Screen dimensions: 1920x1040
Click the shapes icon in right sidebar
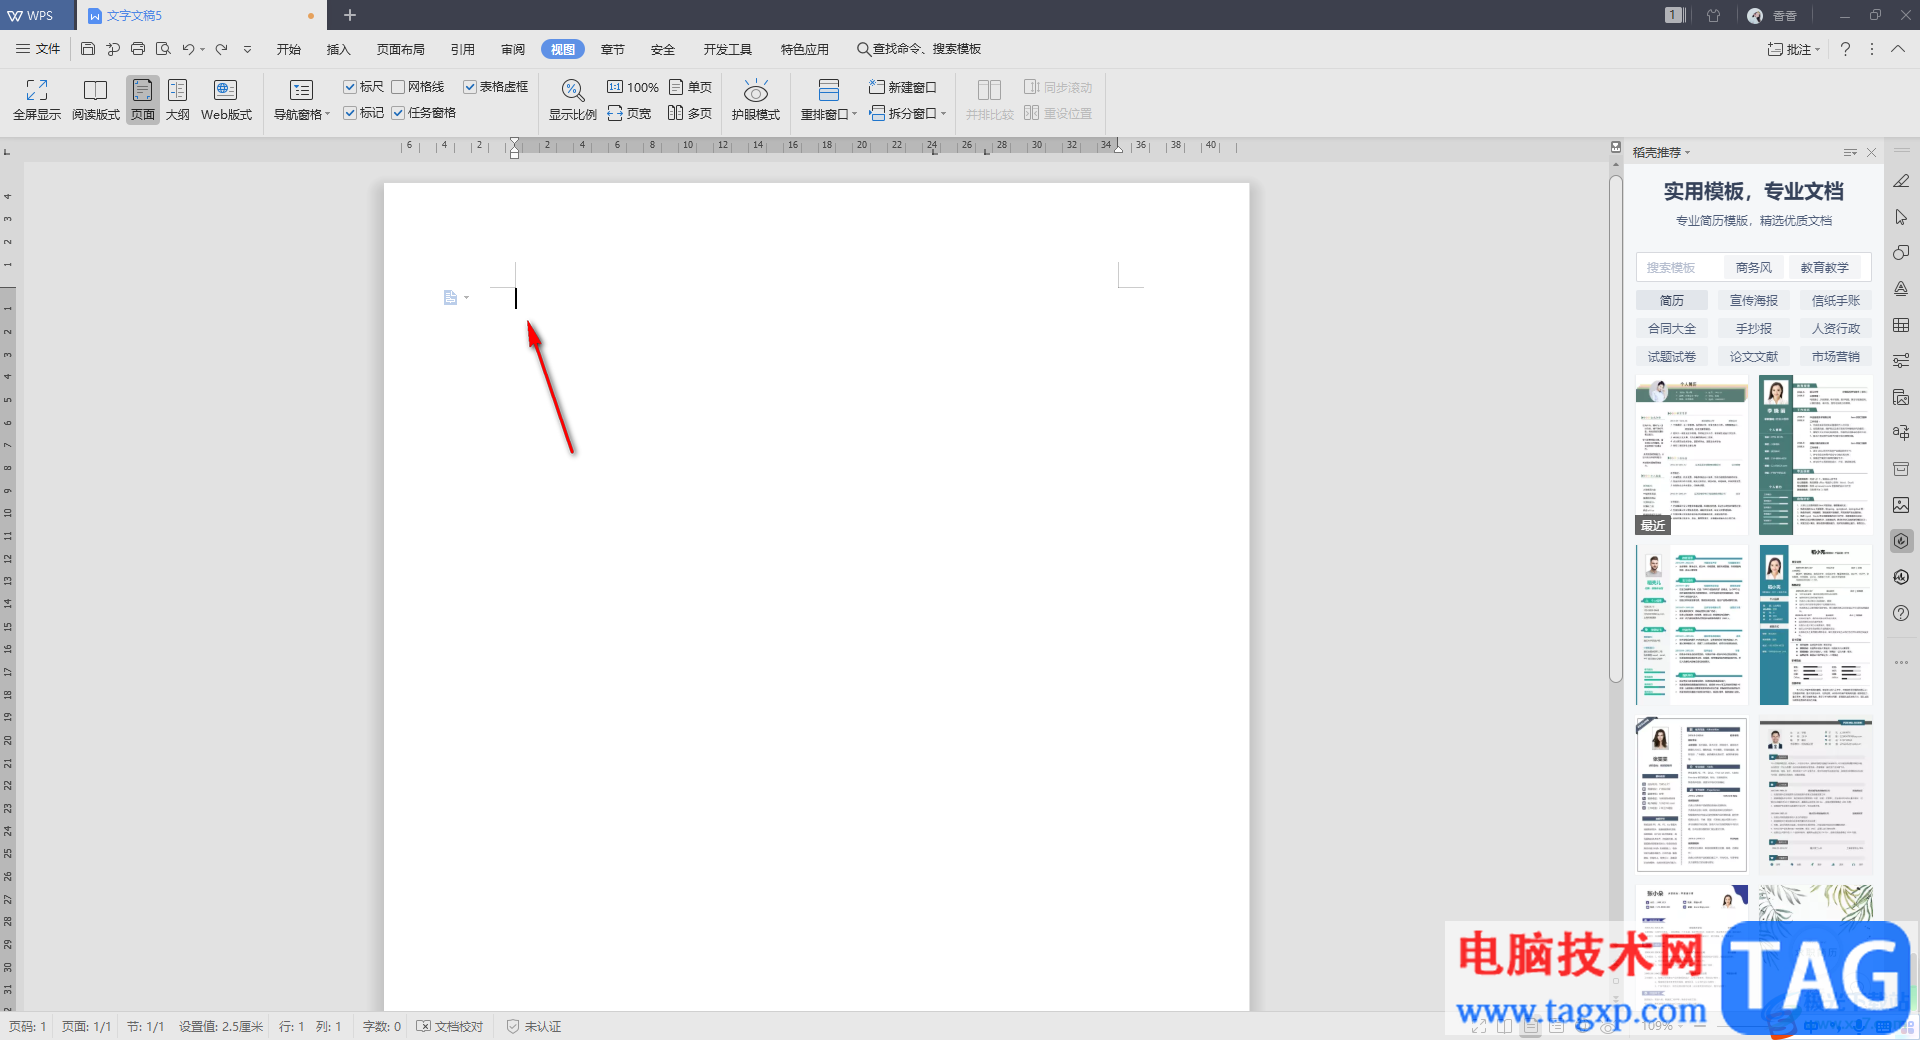1901,253
